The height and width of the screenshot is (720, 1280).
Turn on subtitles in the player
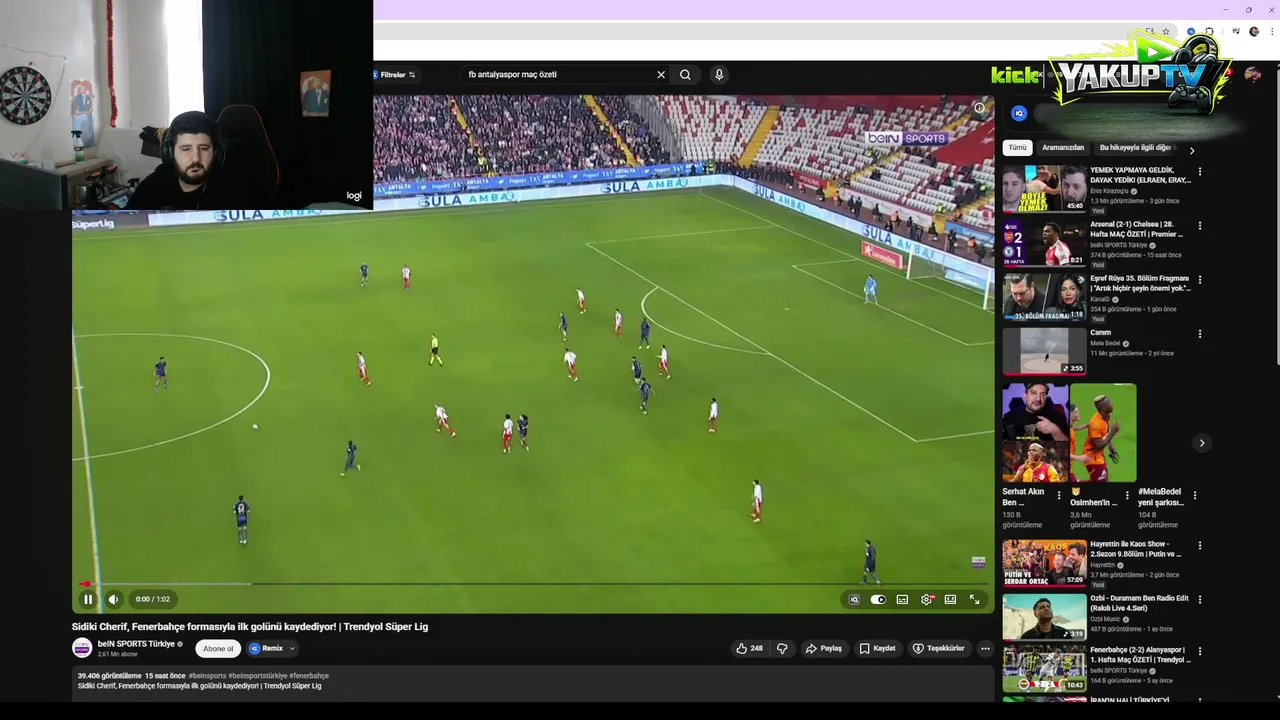point(902,599)
